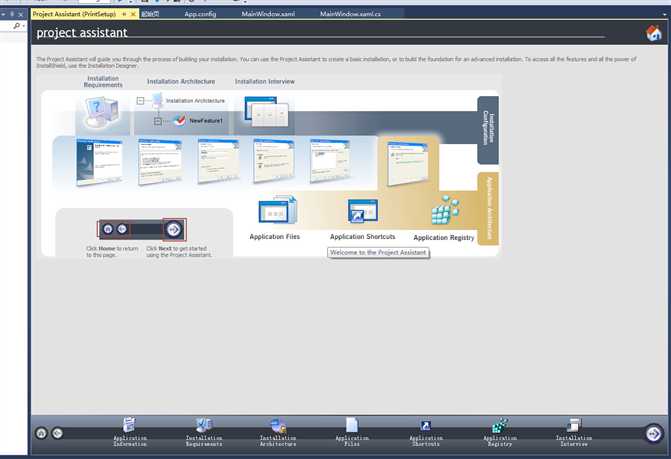The width and height of the screenshot is (671, 459).
Task: Click the Application Registry label
Action: (x=444, y=237)
